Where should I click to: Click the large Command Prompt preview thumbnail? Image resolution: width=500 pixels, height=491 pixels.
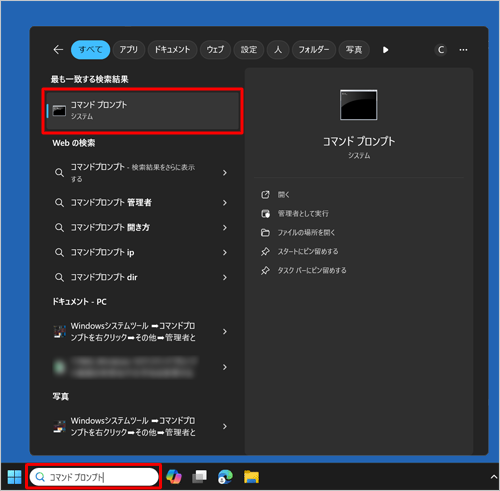click(x=359, y=105)
